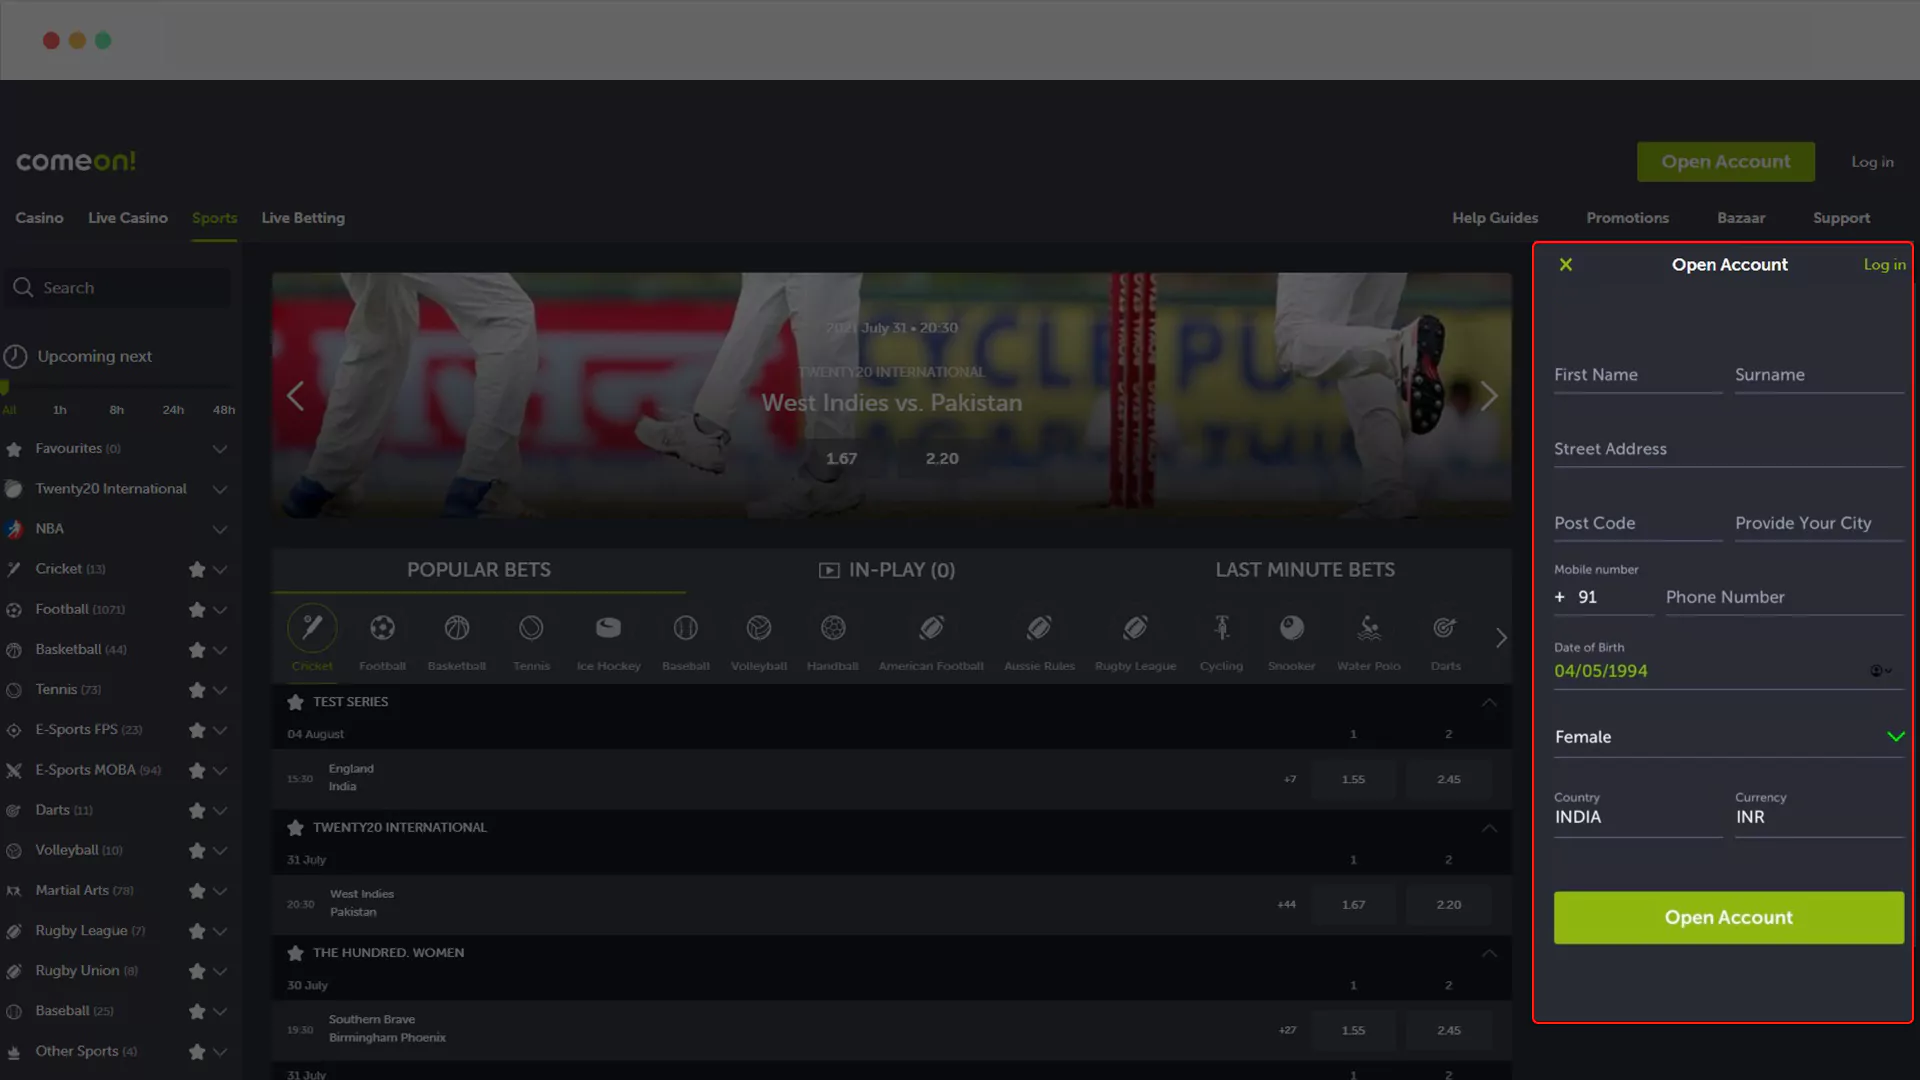Toggle Female gender dropdown selector
Viewport: 1920px width, 1080px height.
coord(1894,736)
